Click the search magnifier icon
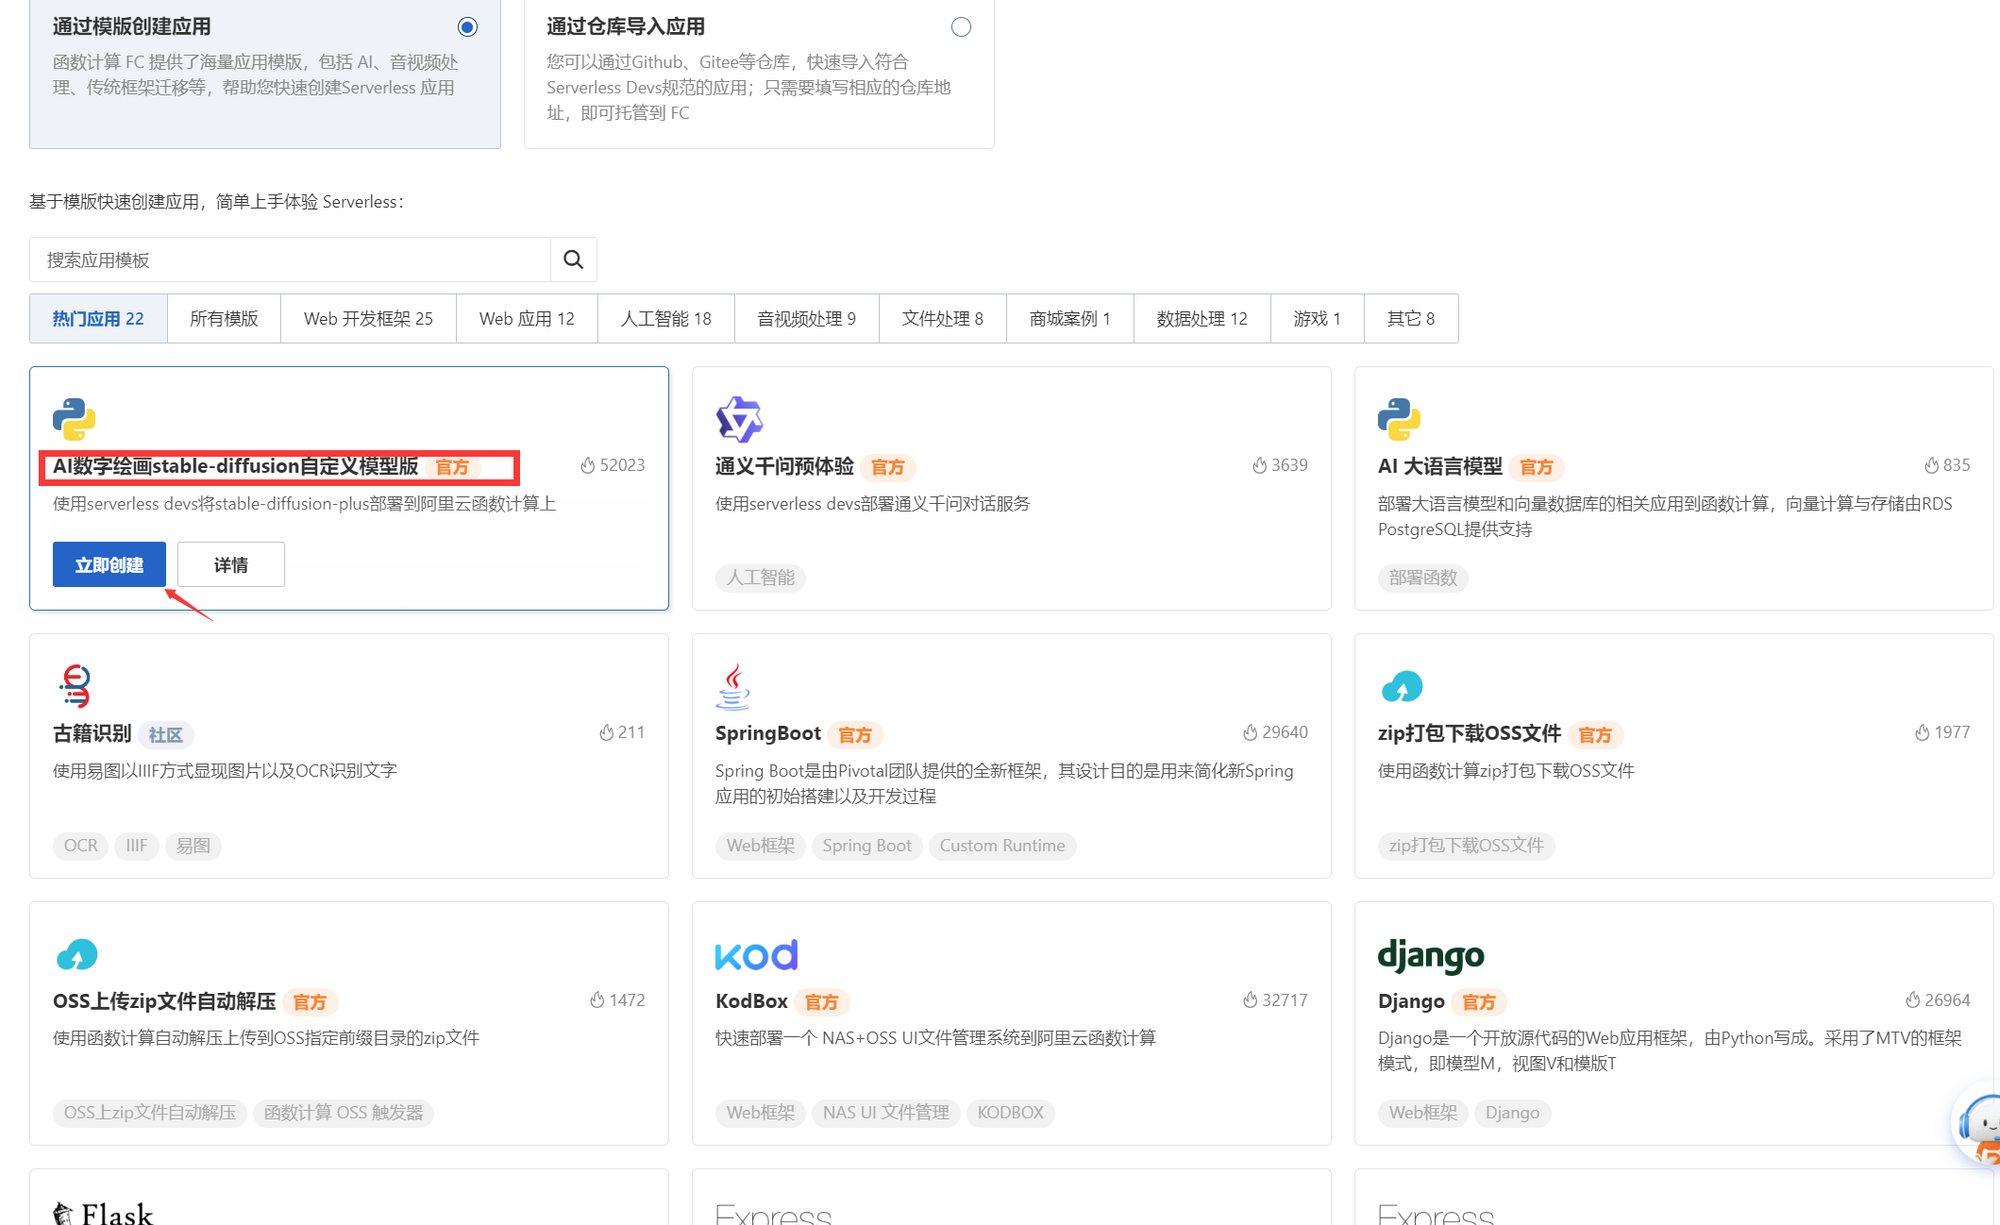This screenshot has height=1225, width=2000. [573, 259]
